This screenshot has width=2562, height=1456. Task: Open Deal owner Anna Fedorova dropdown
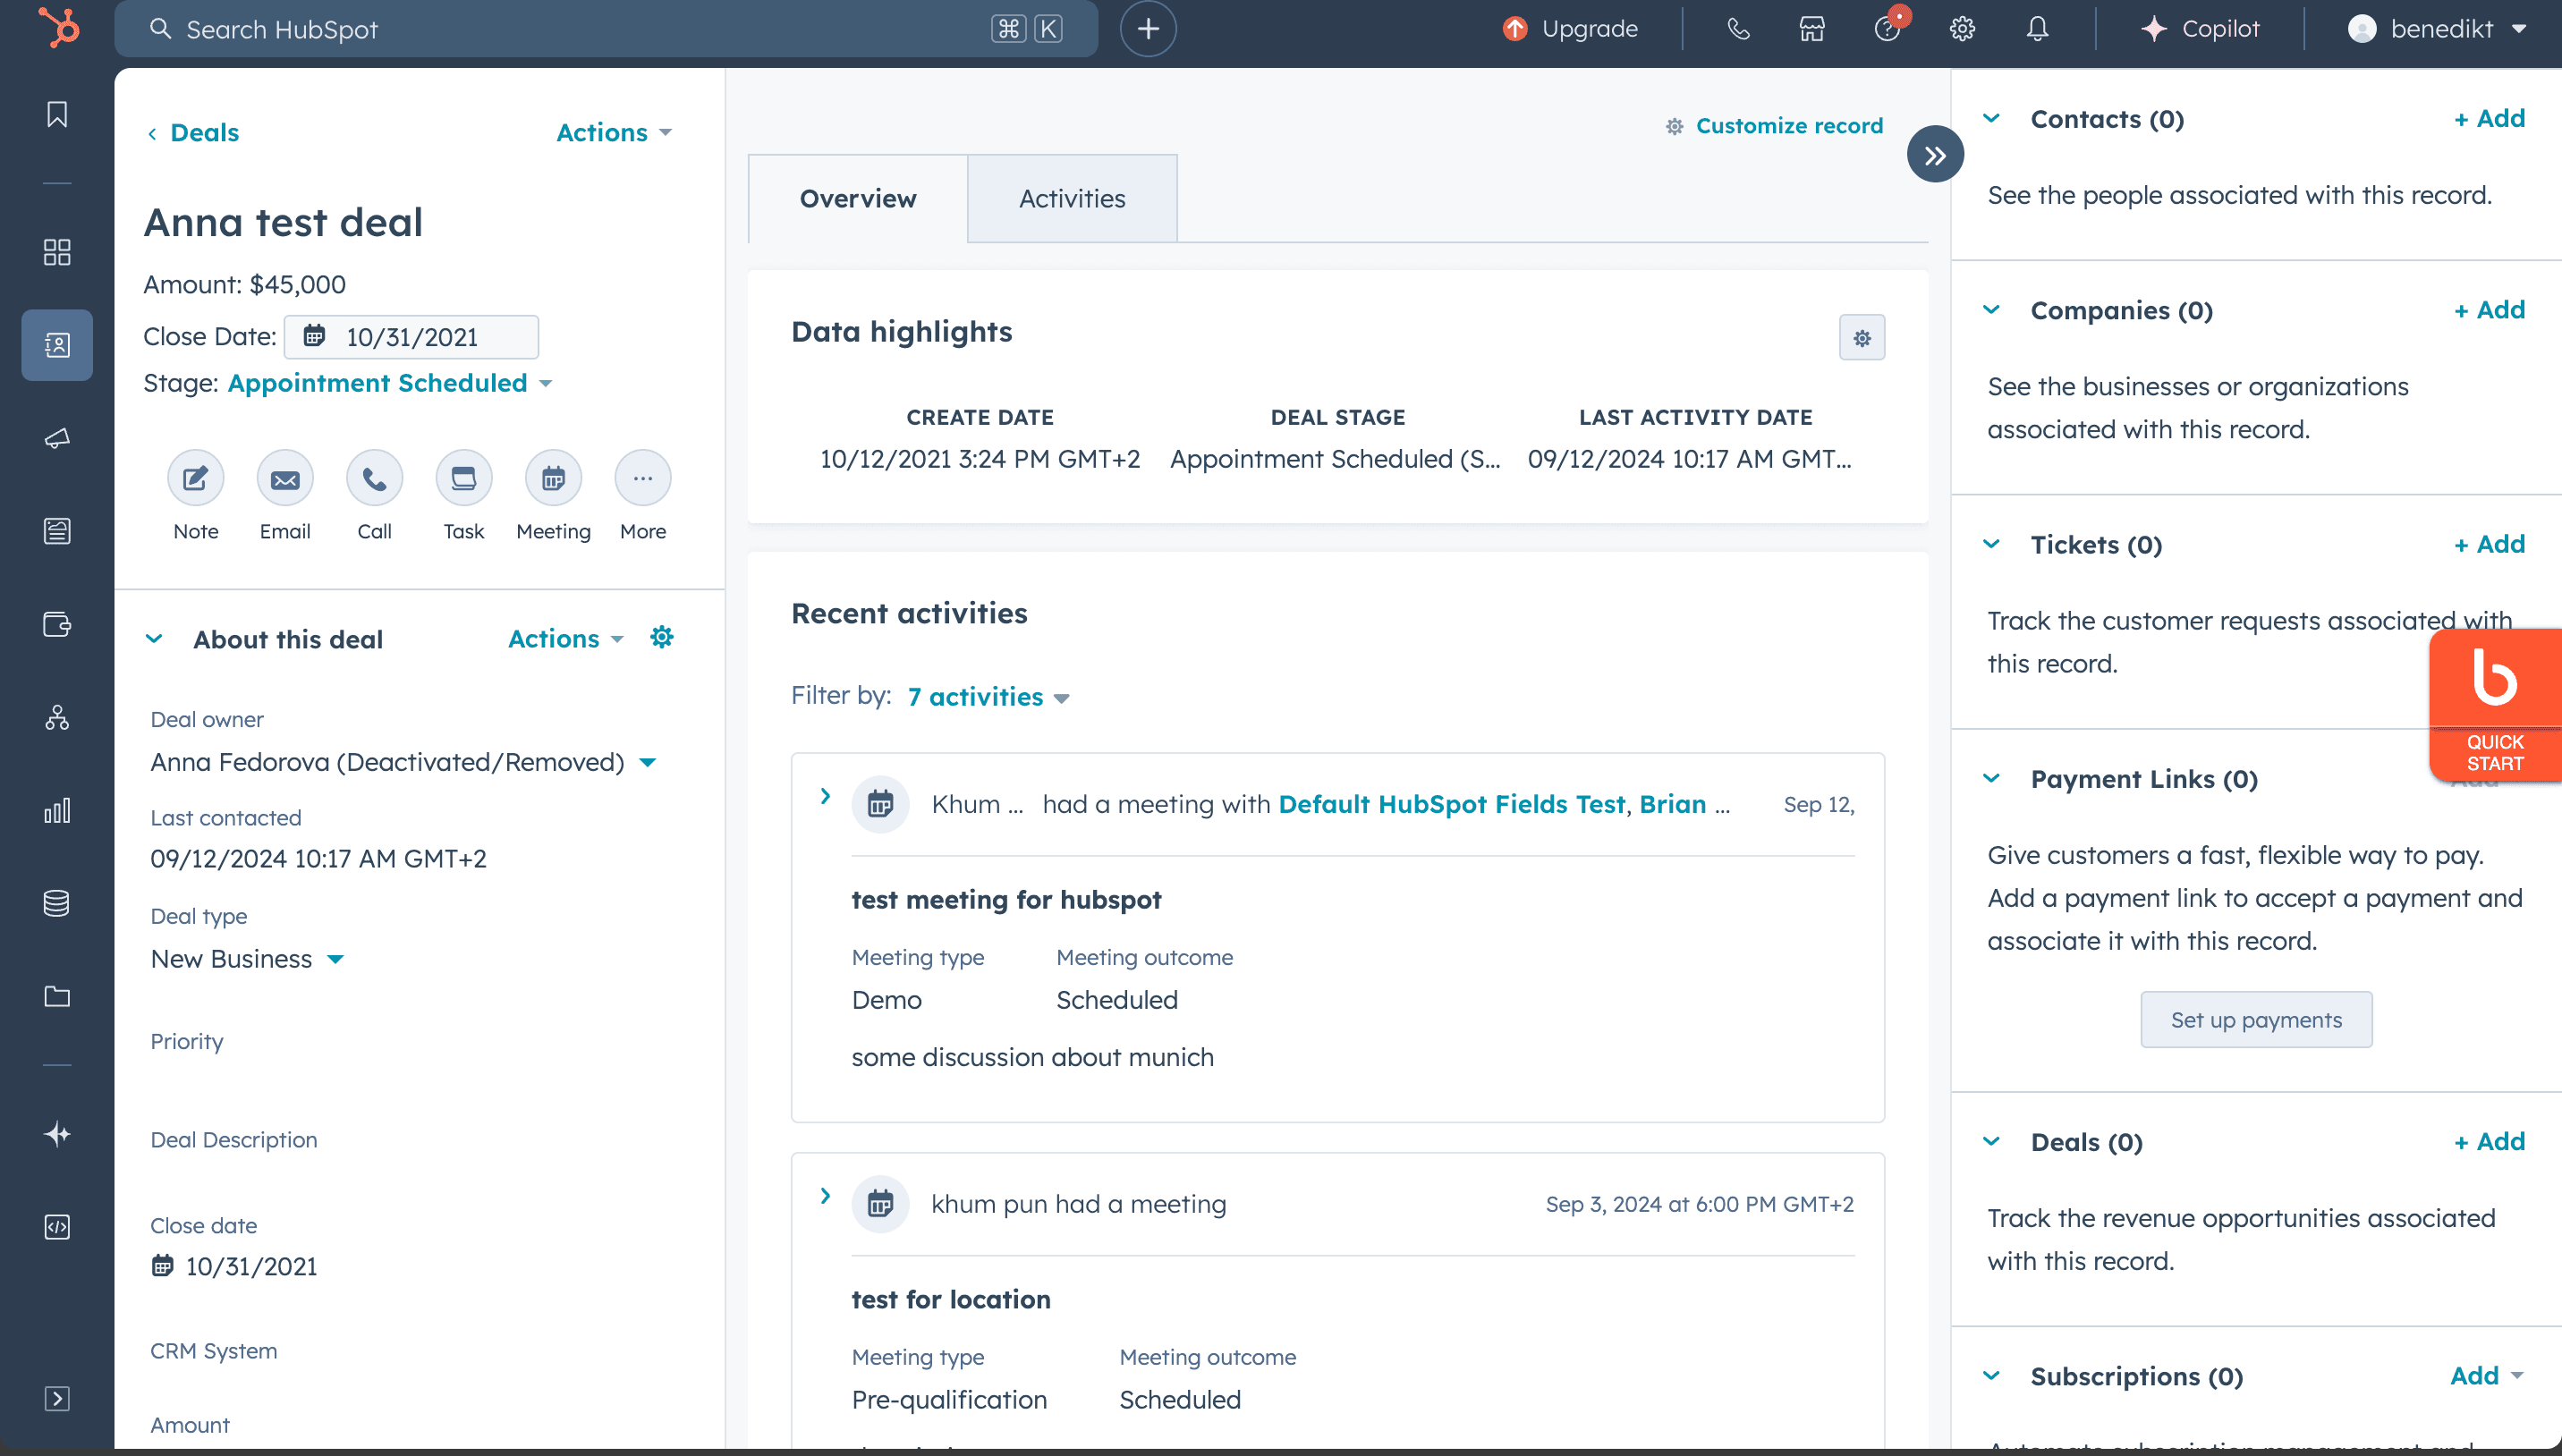point(403,762)
